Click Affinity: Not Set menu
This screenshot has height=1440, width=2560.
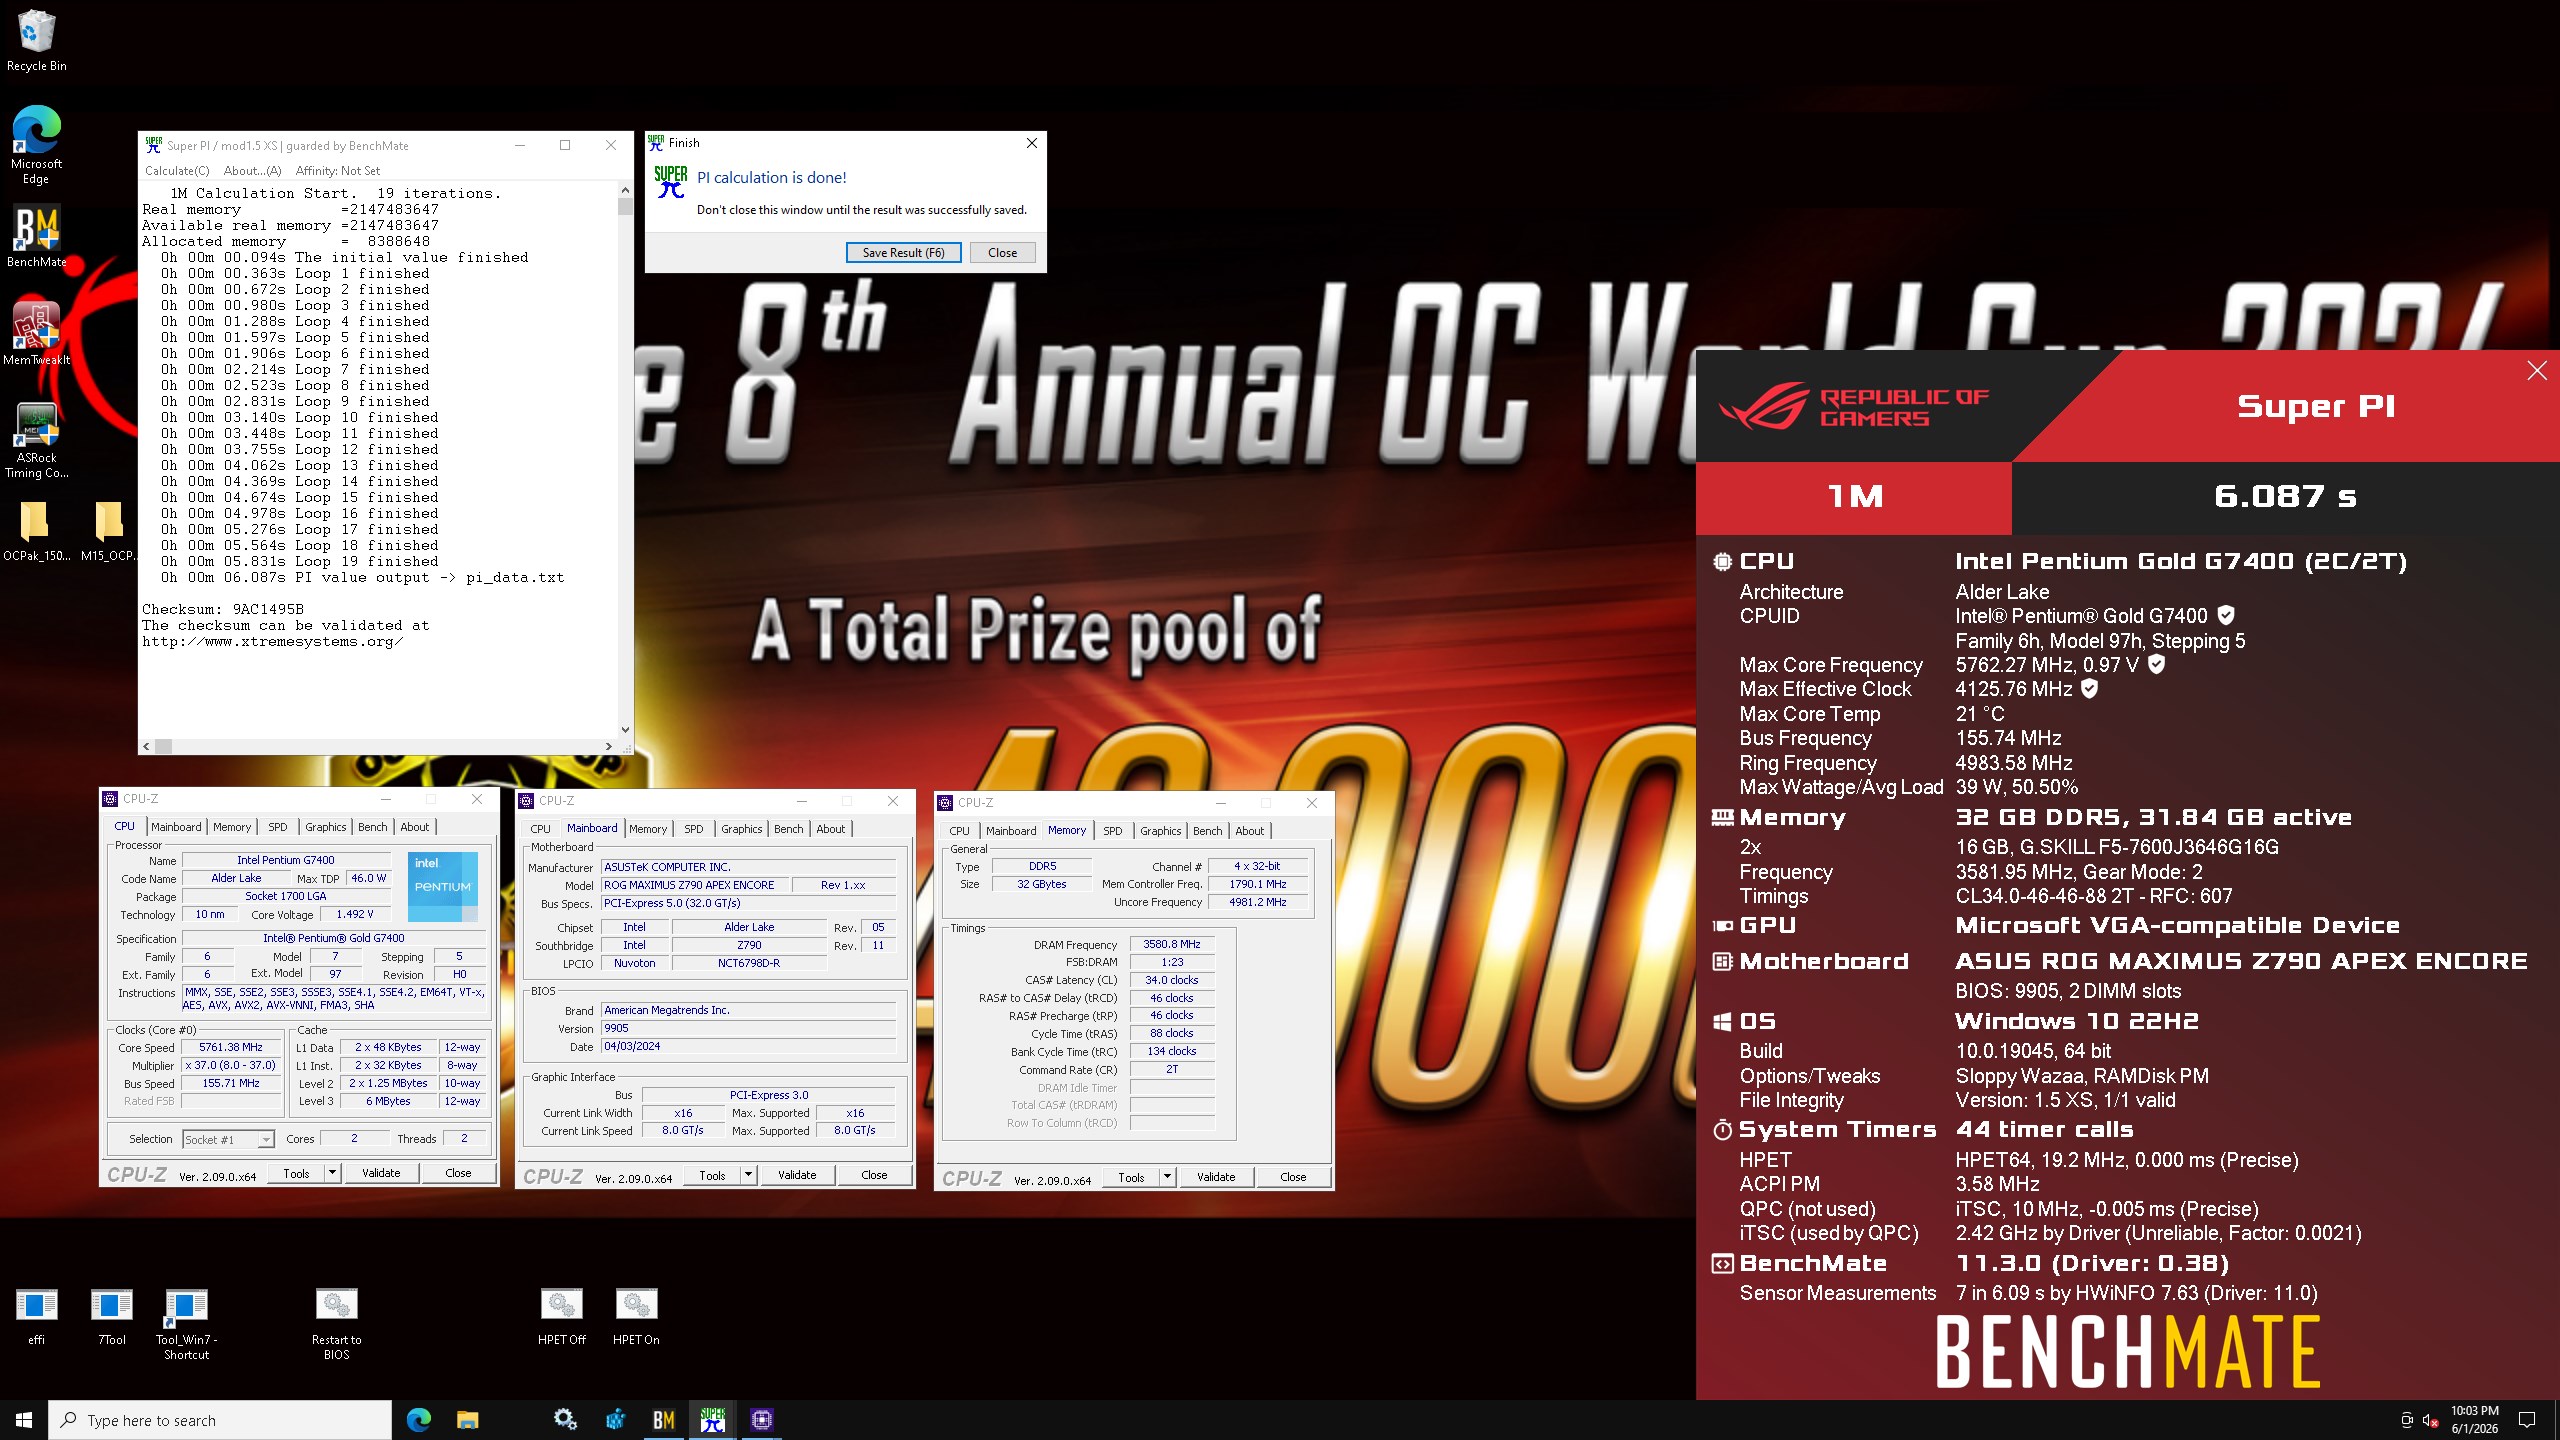[338, 171]
